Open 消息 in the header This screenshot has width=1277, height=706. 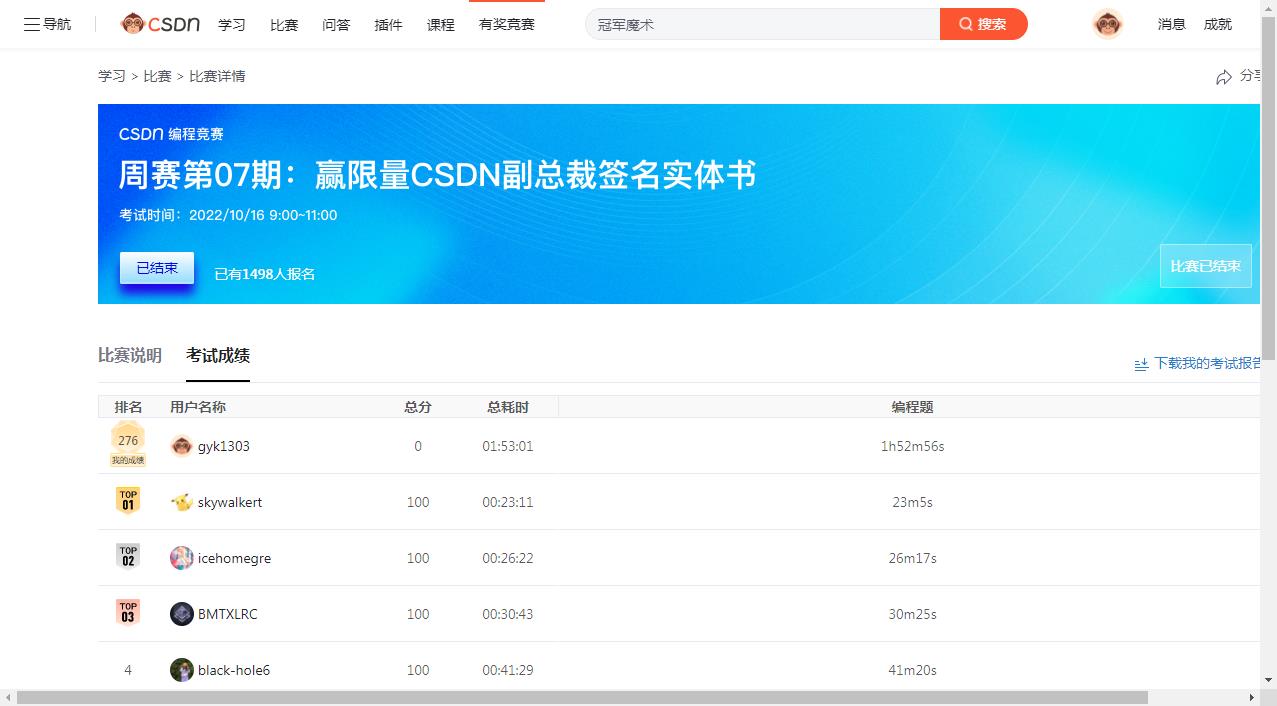pyautogui.click(x=1172, y=24)
